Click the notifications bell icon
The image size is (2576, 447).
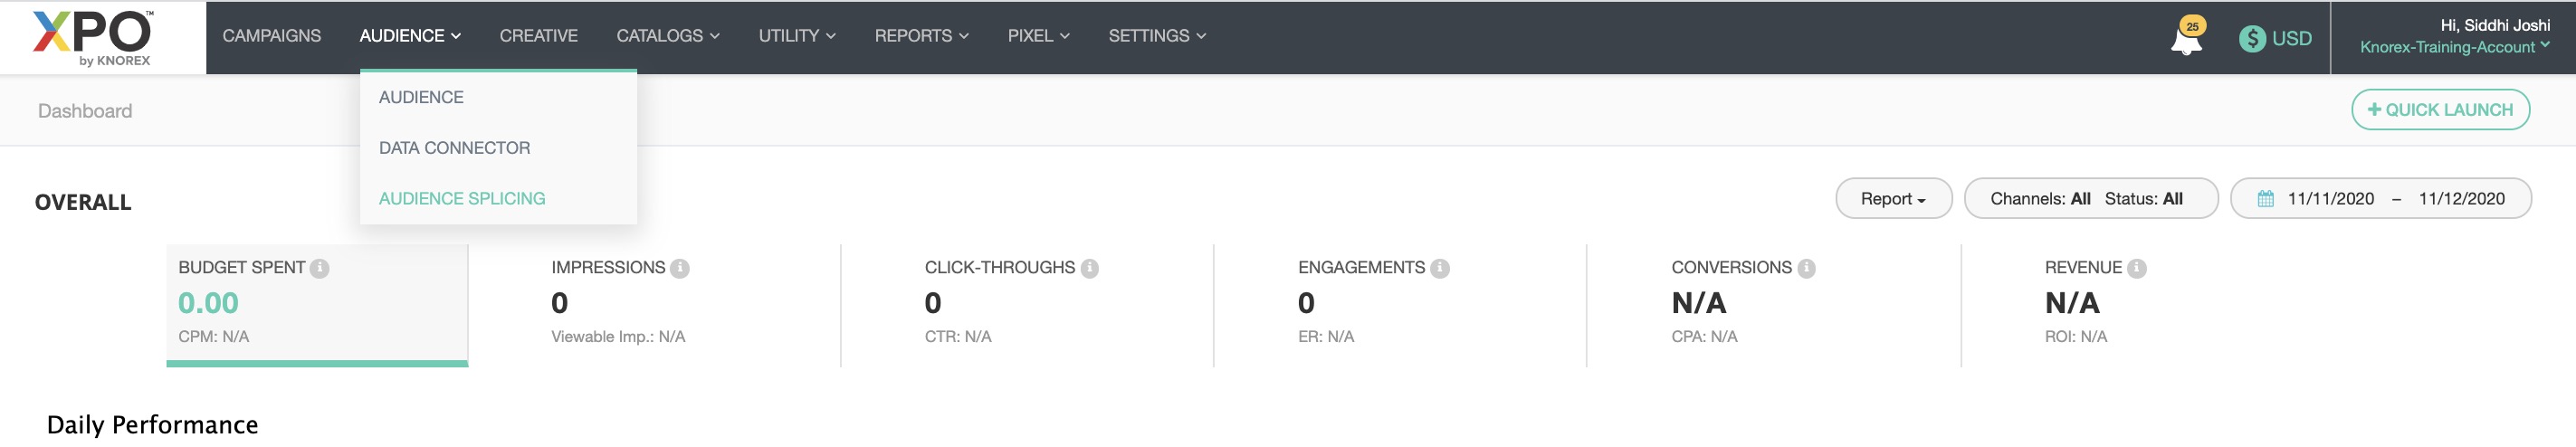(x=2185, y=40)
